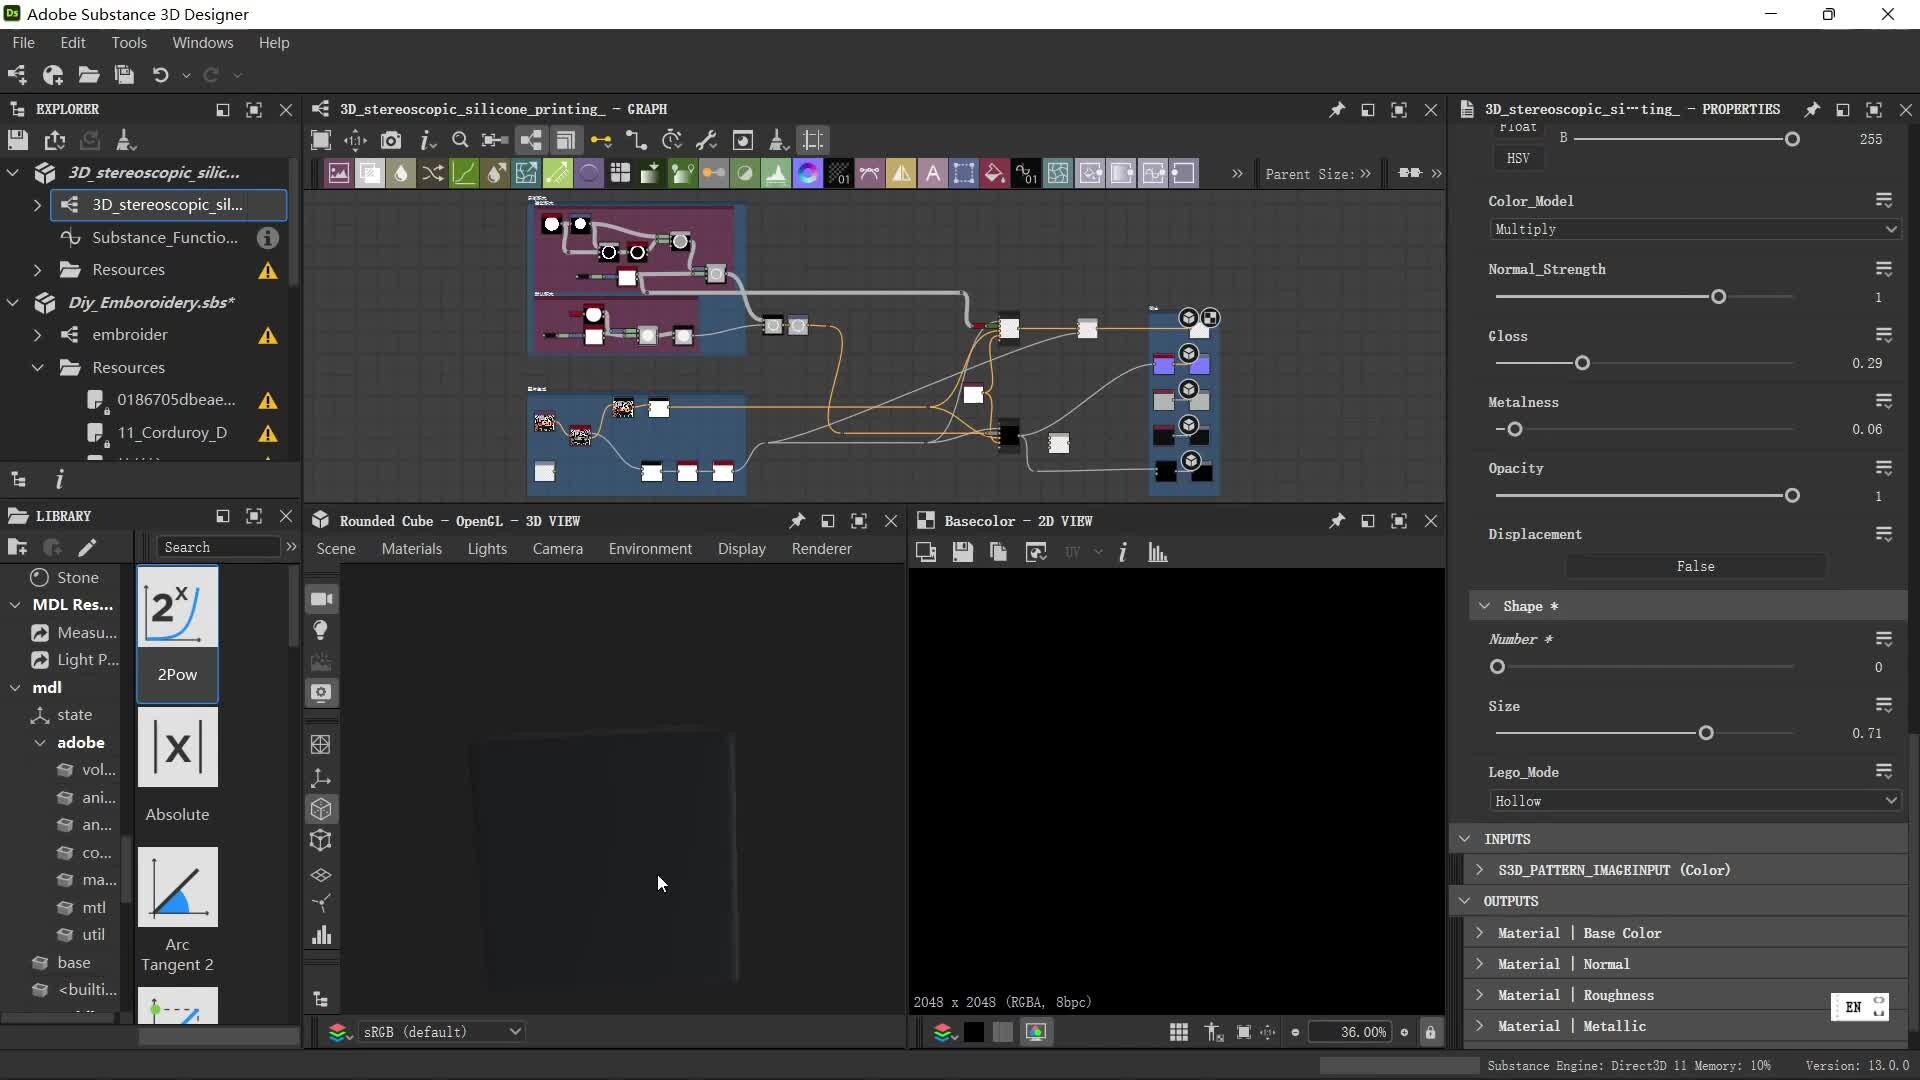The width and height of the screenshot is (1920, 1080).
Task: Expand the Material Base Color output
Action: click(1480, 933)
